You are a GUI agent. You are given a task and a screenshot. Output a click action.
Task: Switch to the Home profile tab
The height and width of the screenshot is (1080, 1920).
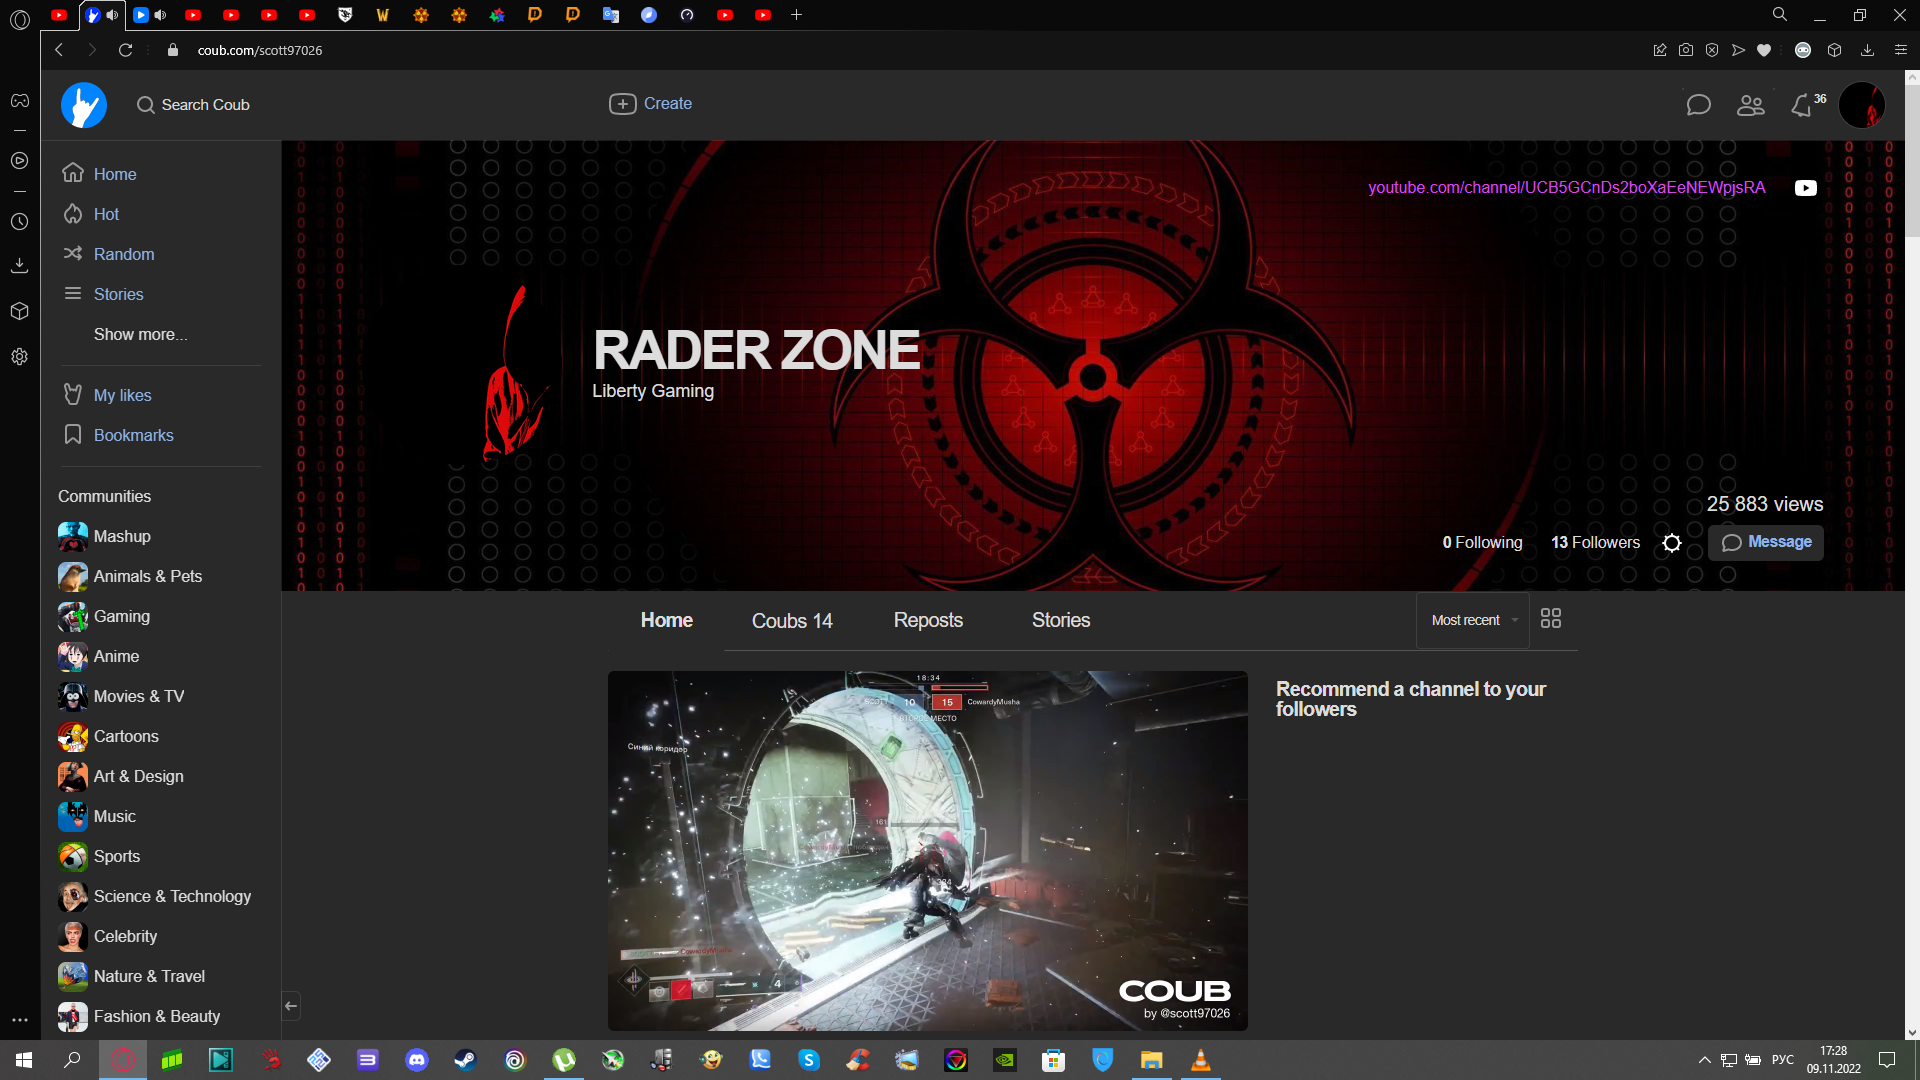click(x=666, y=620)
